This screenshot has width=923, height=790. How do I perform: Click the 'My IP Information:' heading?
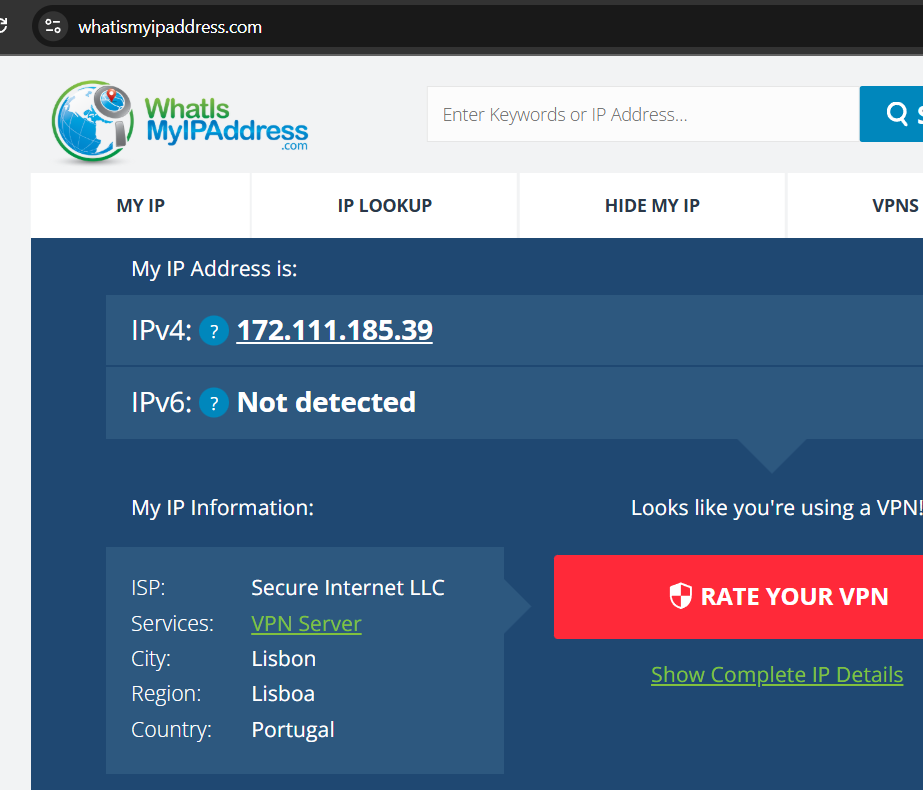point(223,507)
